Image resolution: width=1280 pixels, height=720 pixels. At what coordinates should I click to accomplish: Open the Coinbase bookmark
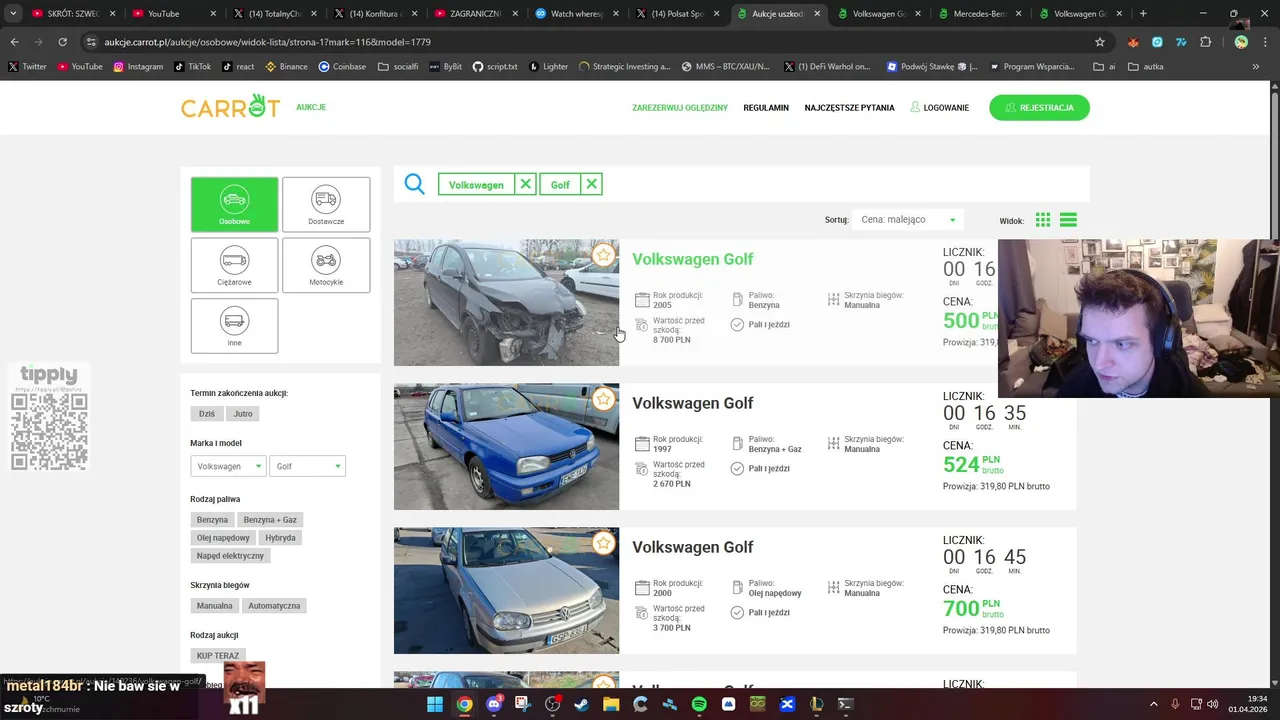coord(342,67)
